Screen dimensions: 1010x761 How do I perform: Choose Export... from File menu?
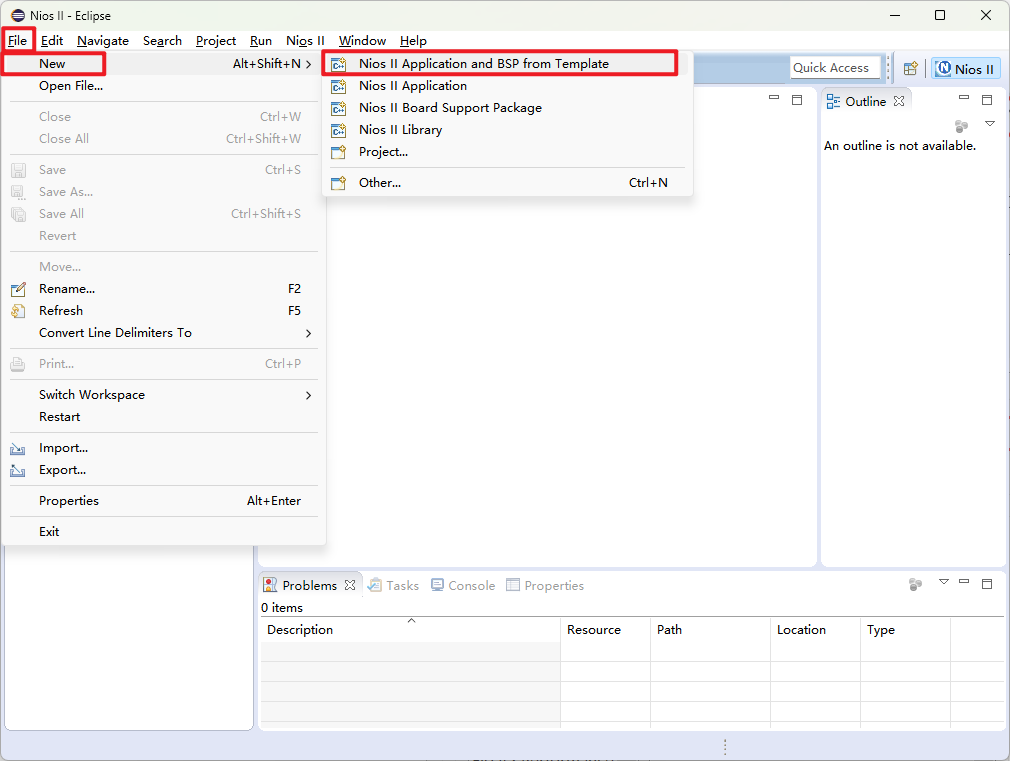click(x=164, y=469)
